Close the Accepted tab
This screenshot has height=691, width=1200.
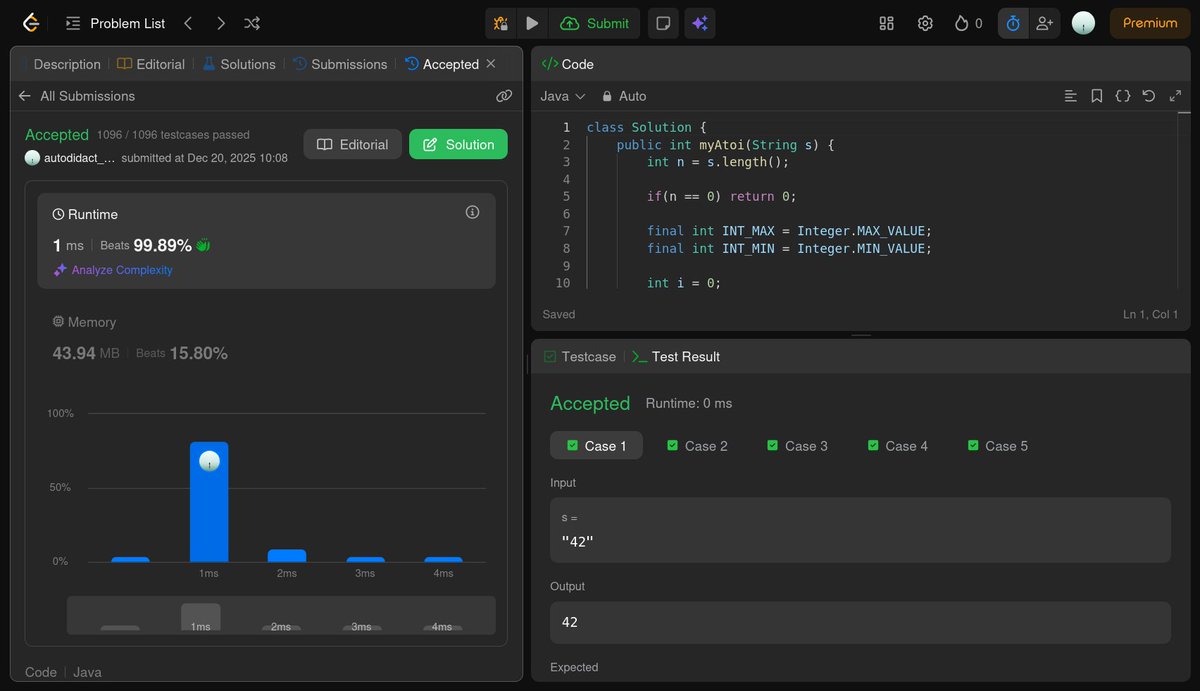click(491, 64)
